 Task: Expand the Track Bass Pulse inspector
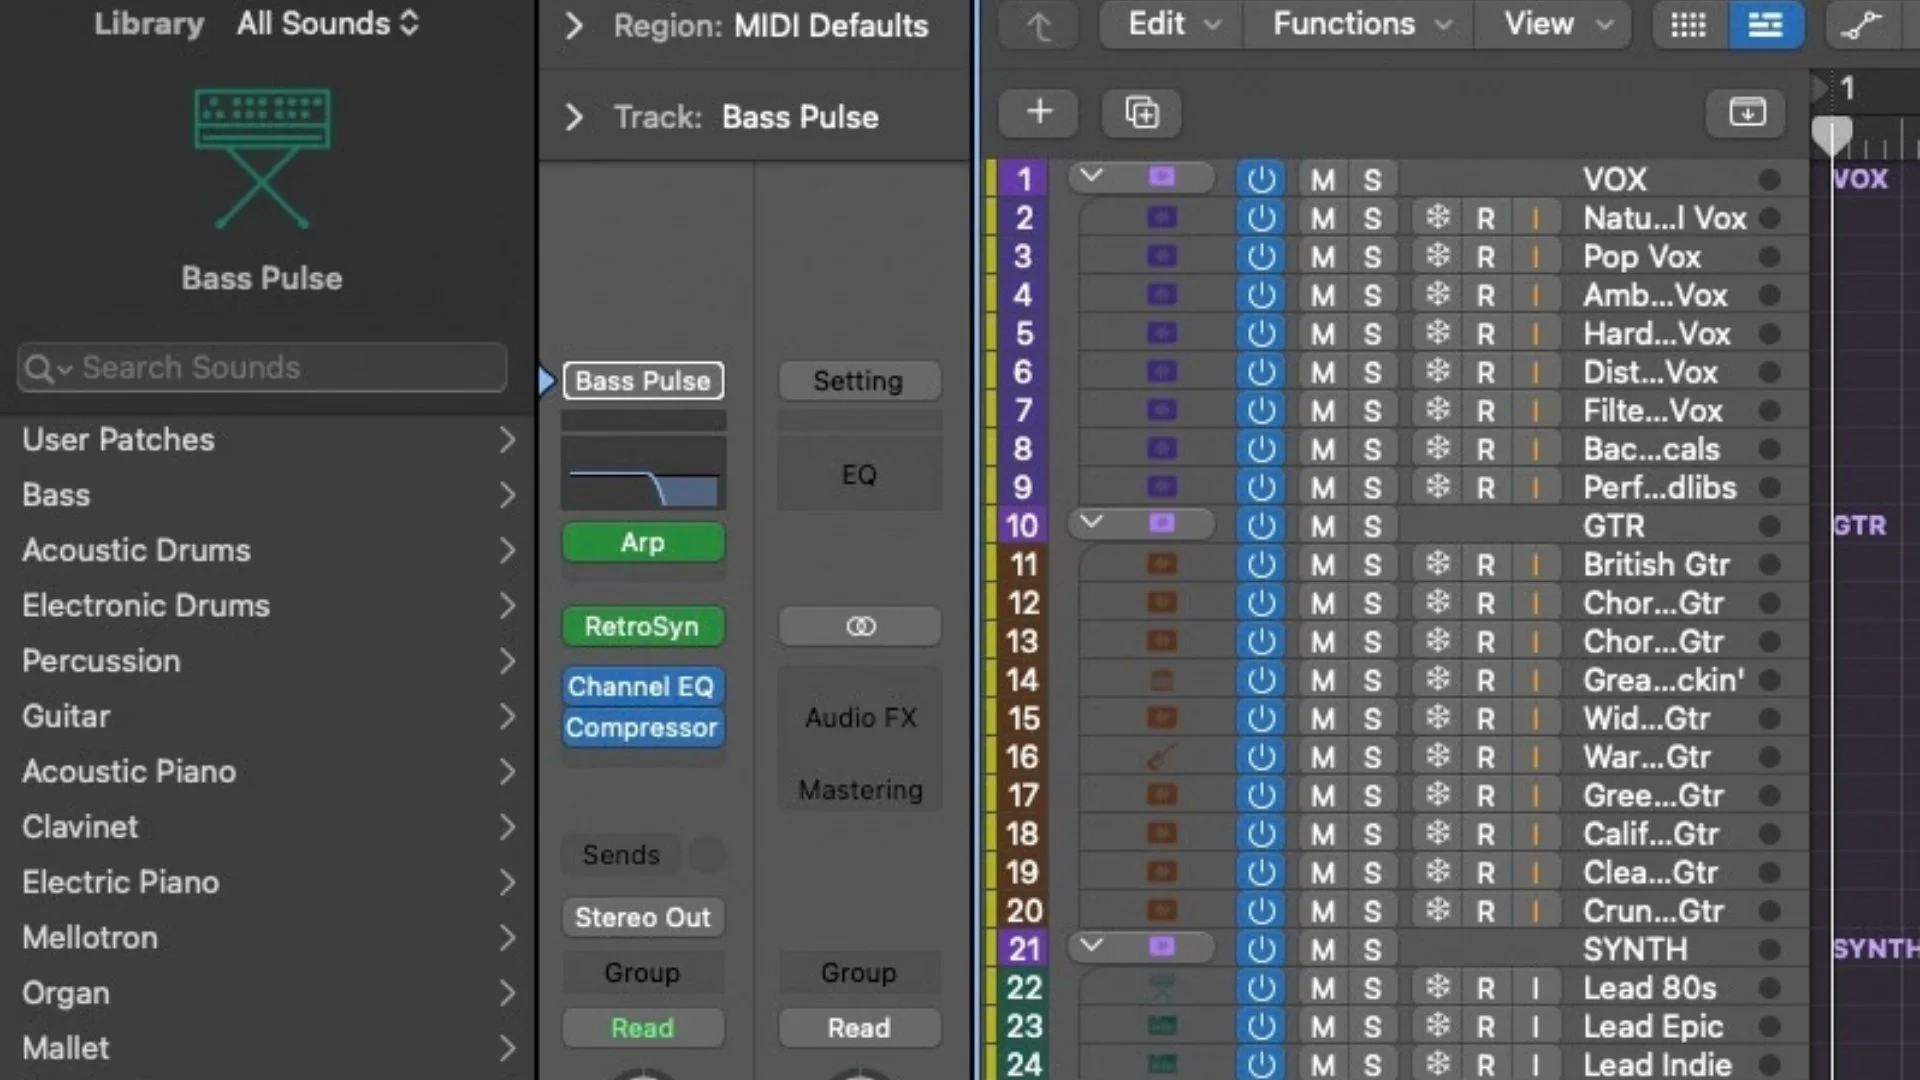pos(574,117)
